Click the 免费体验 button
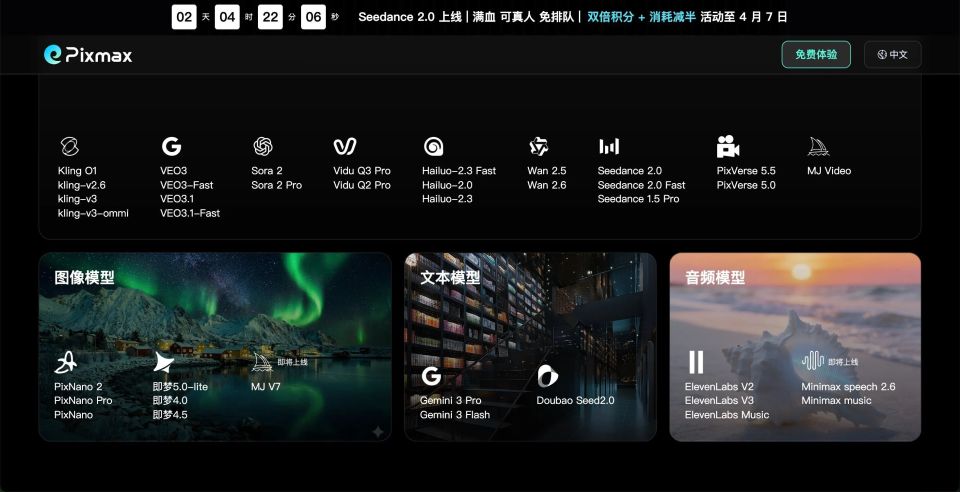This screenshot has height=492, width=960. point(816,54)
